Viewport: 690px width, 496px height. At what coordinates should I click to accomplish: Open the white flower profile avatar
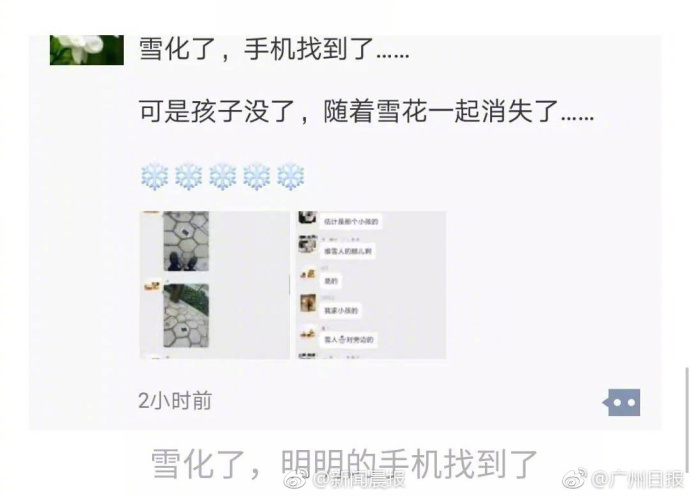click(x=87, y=50)
